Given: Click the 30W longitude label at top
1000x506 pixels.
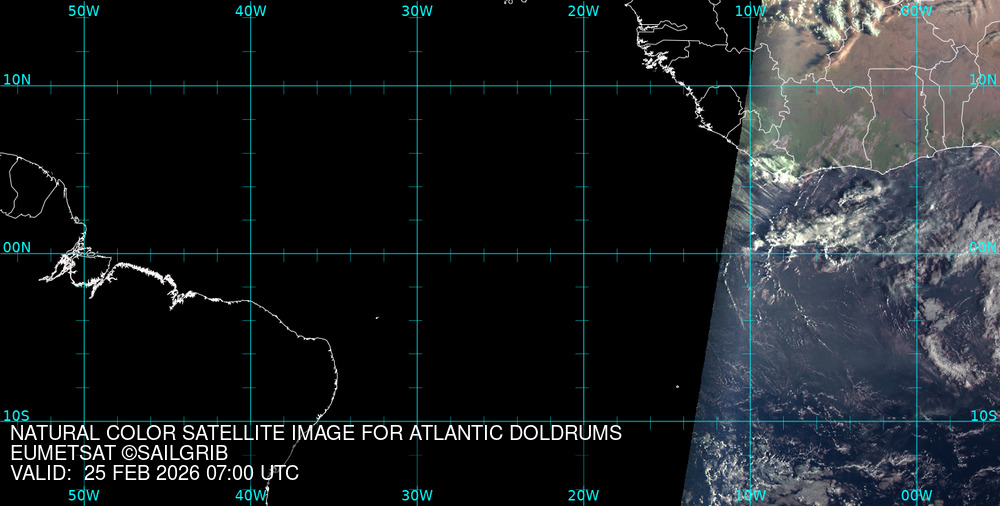Looking at the screenshot, I should 417,11.
